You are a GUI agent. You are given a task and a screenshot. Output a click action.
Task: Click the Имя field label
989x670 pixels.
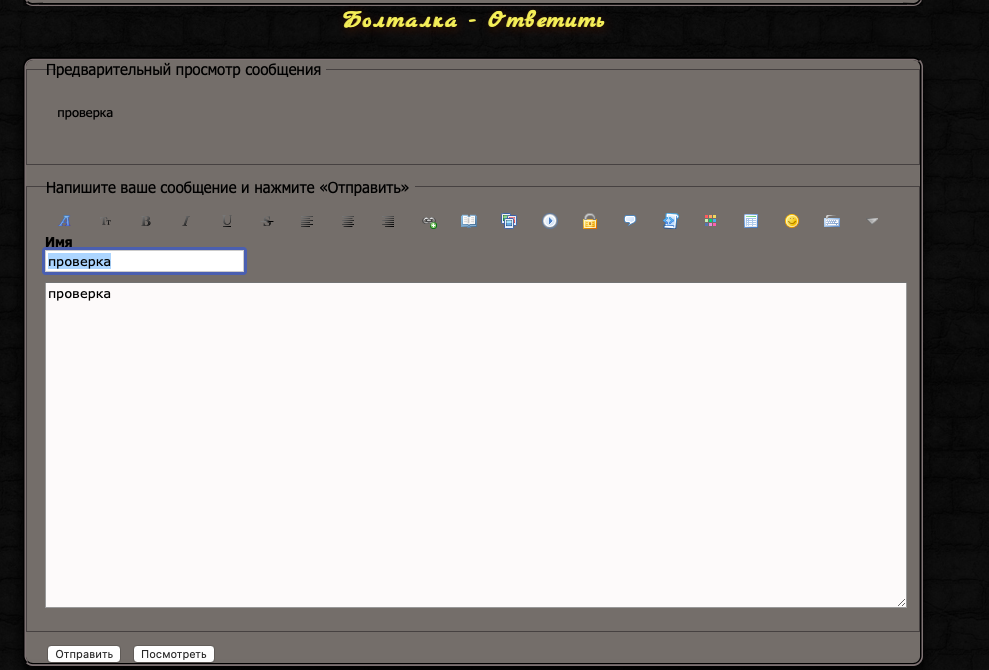click(59, 242)
